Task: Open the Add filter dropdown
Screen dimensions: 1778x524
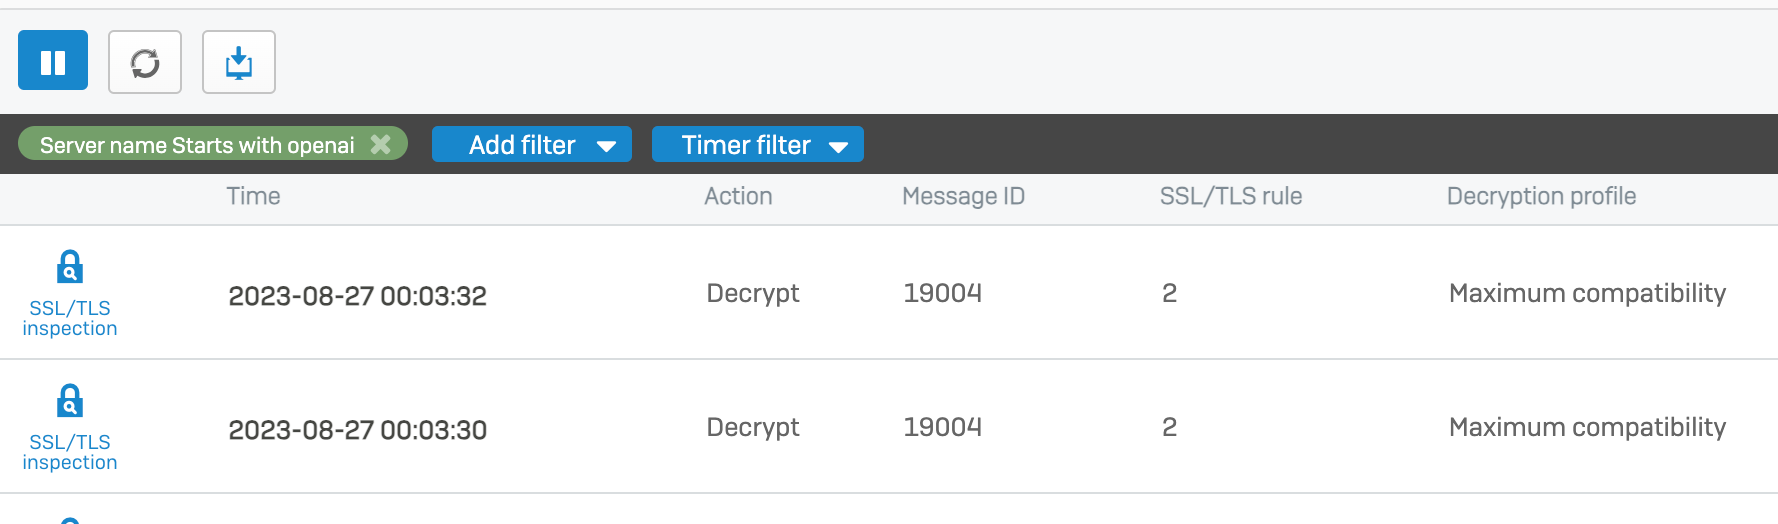Action: coord(531,145)
